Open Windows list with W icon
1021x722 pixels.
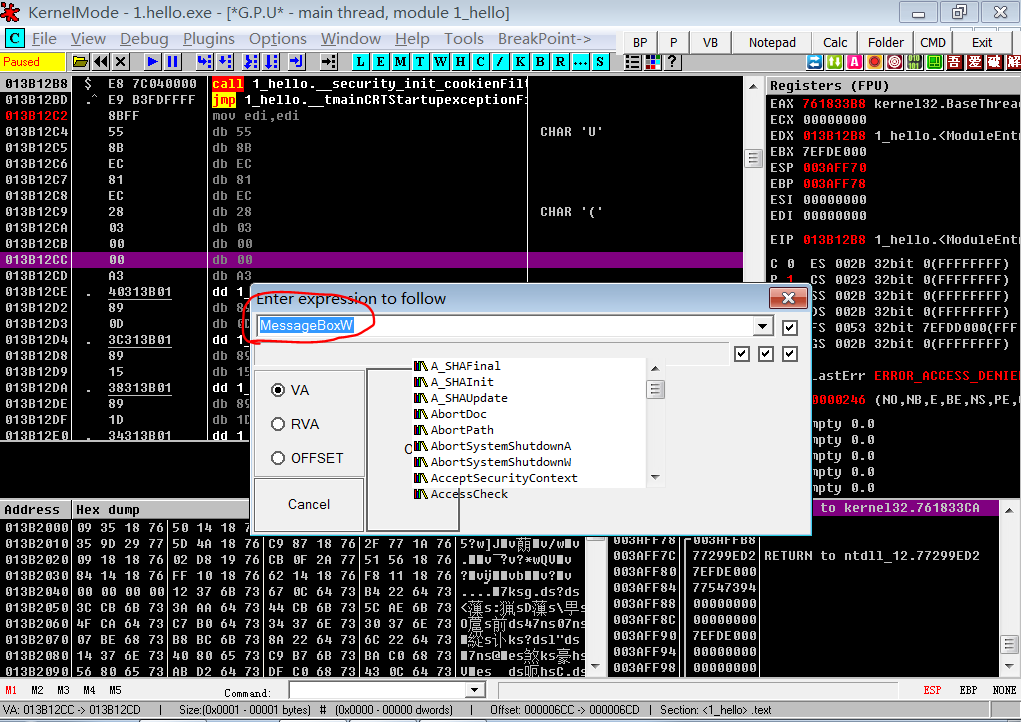pos(441,62)
